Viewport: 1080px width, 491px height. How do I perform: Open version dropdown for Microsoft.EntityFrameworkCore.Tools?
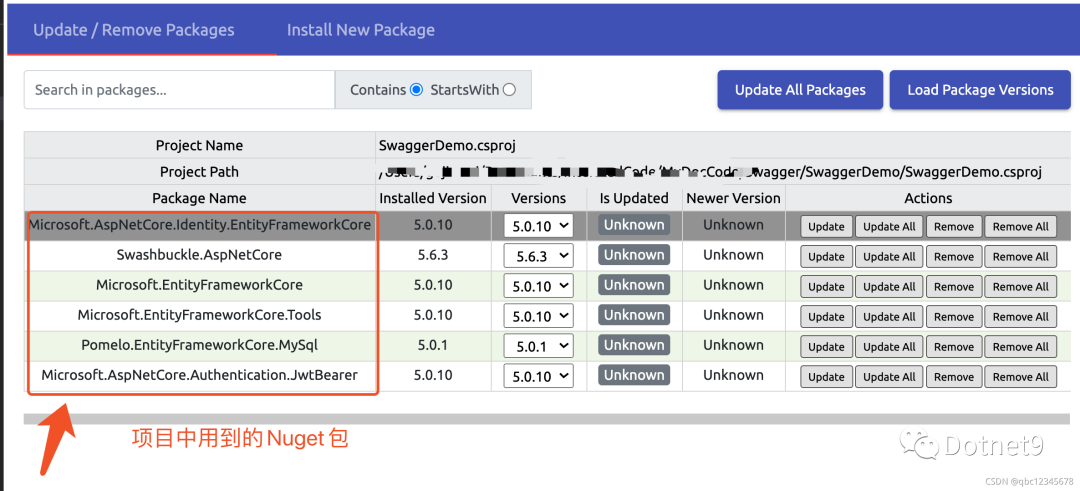(539, 317)
